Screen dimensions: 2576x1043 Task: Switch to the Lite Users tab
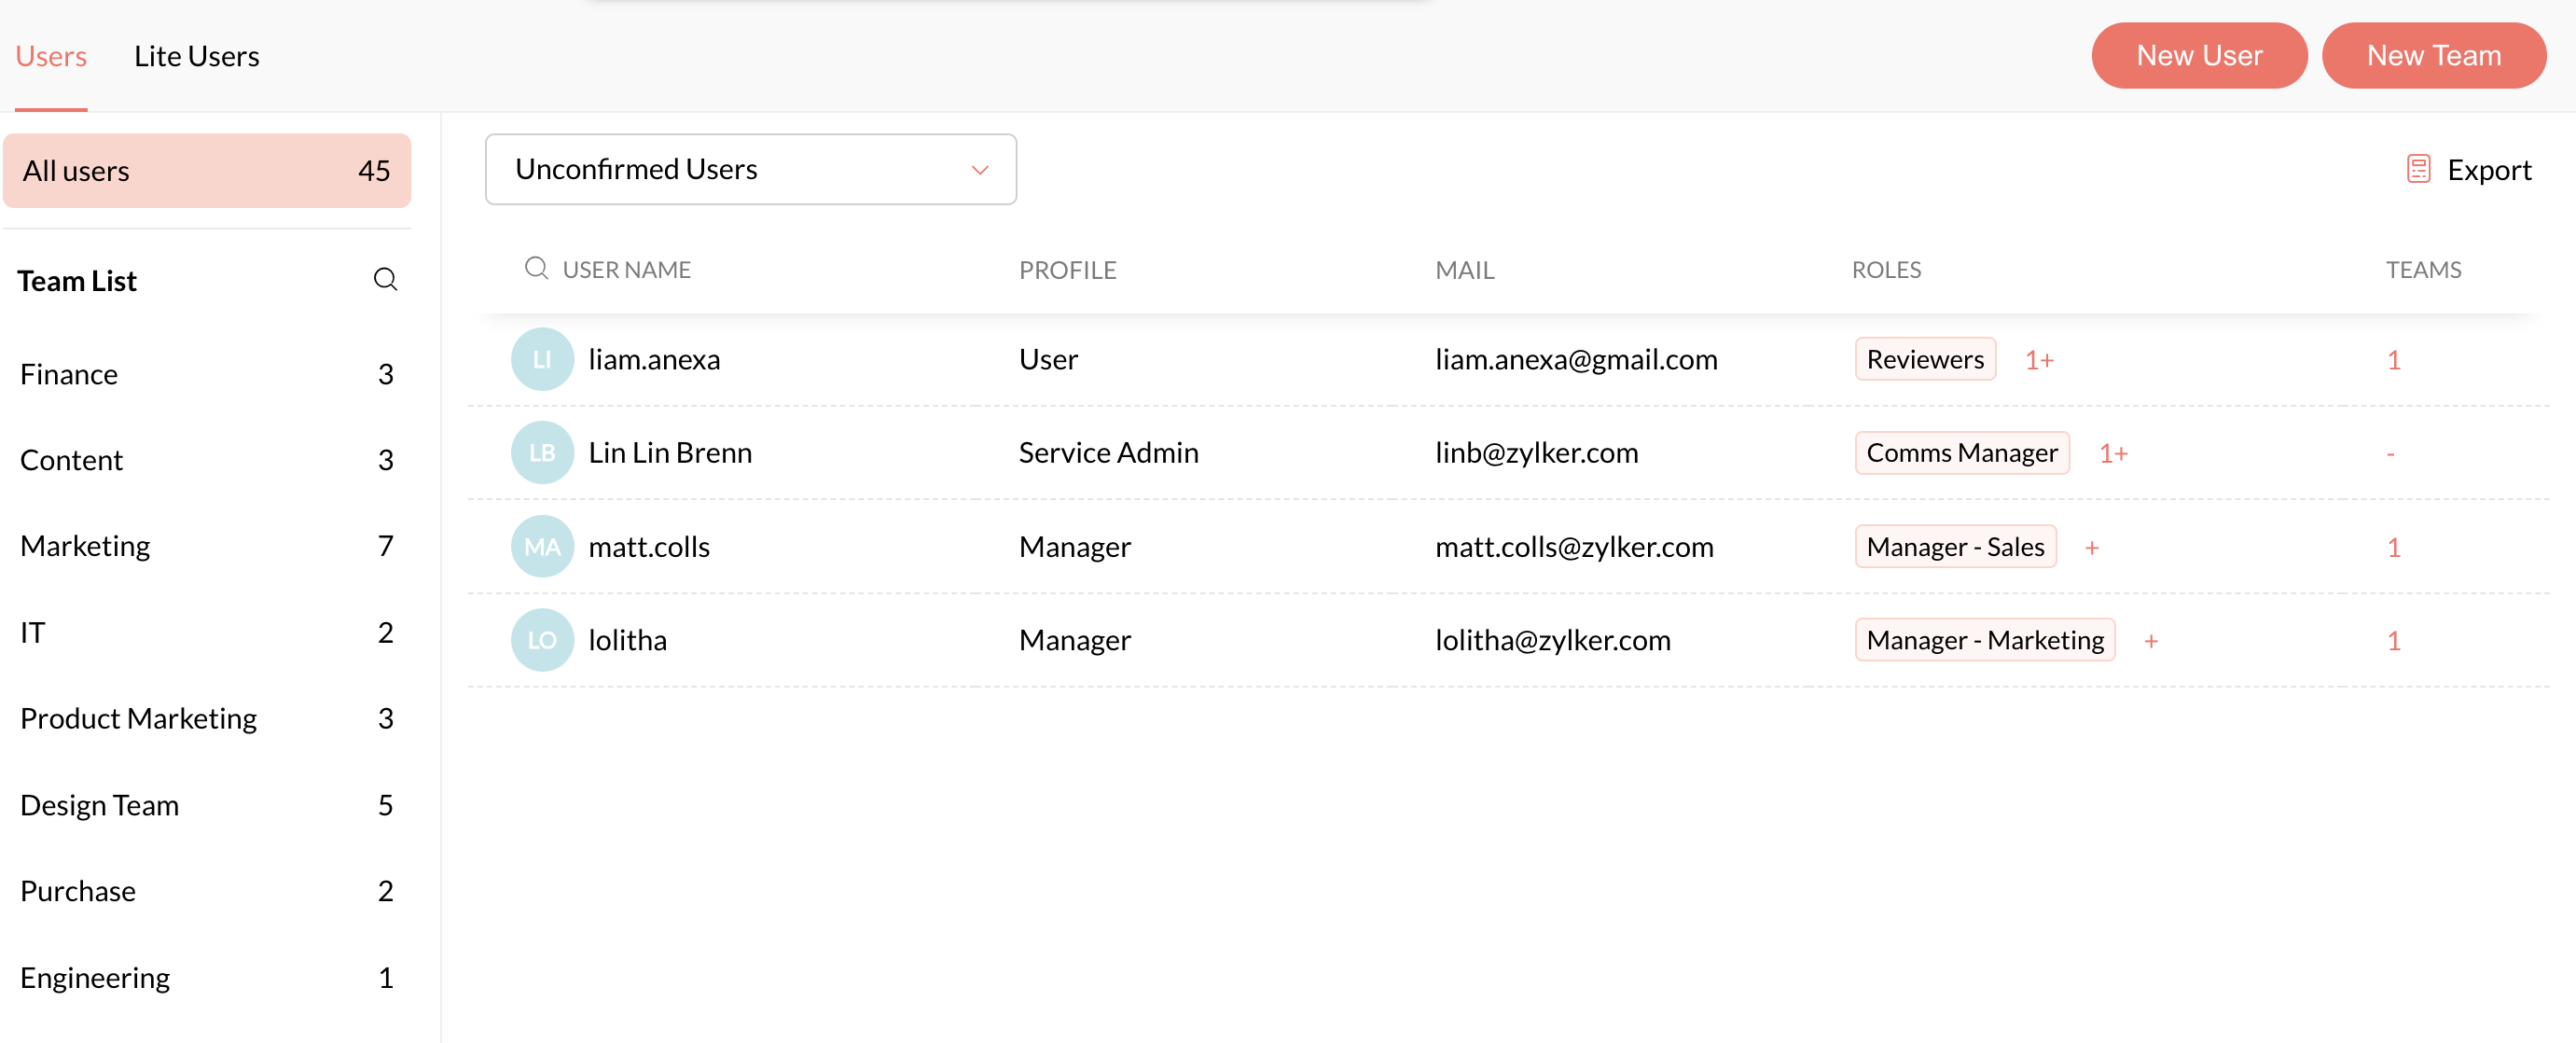pos(196,56)
